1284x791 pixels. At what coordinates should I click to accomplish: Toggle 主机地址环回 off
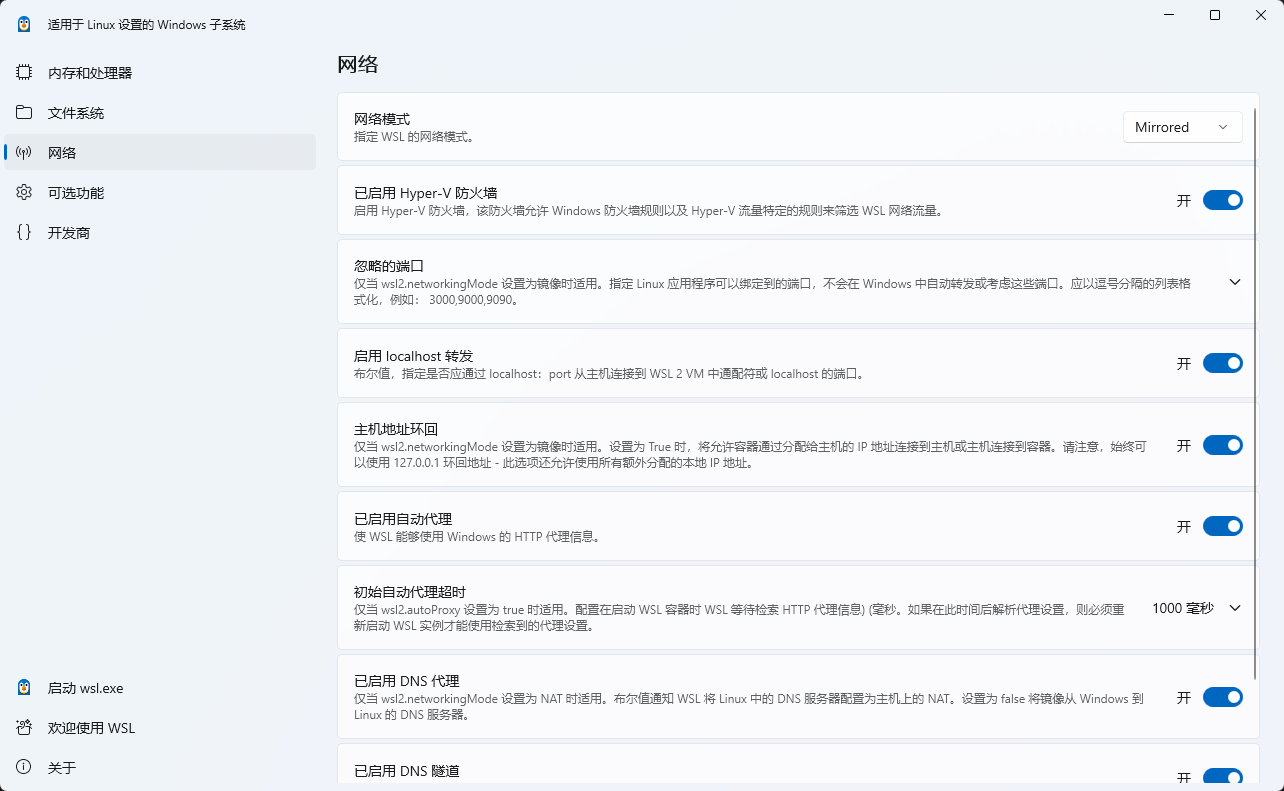click(x=1222, y=445)
